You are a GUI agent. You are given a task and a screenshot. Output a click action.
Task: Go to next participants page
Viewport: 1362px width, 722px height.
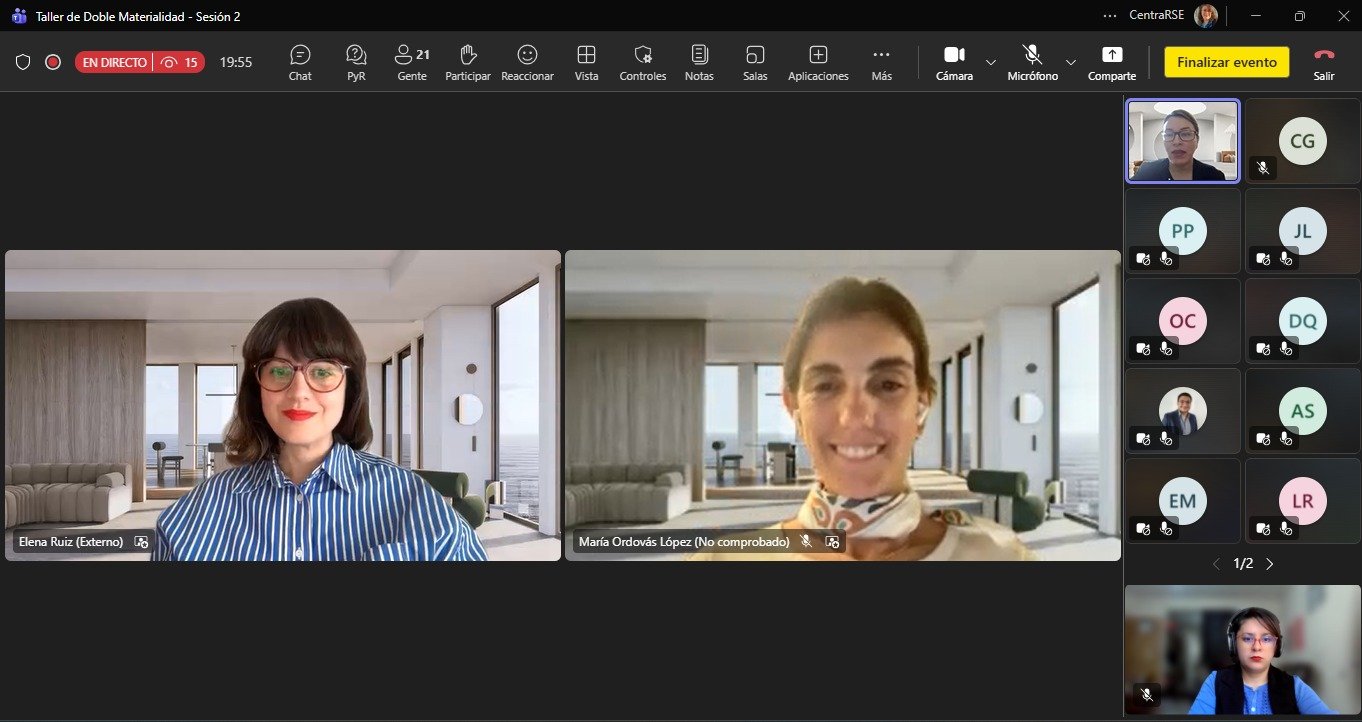[x=1270, y=564]
